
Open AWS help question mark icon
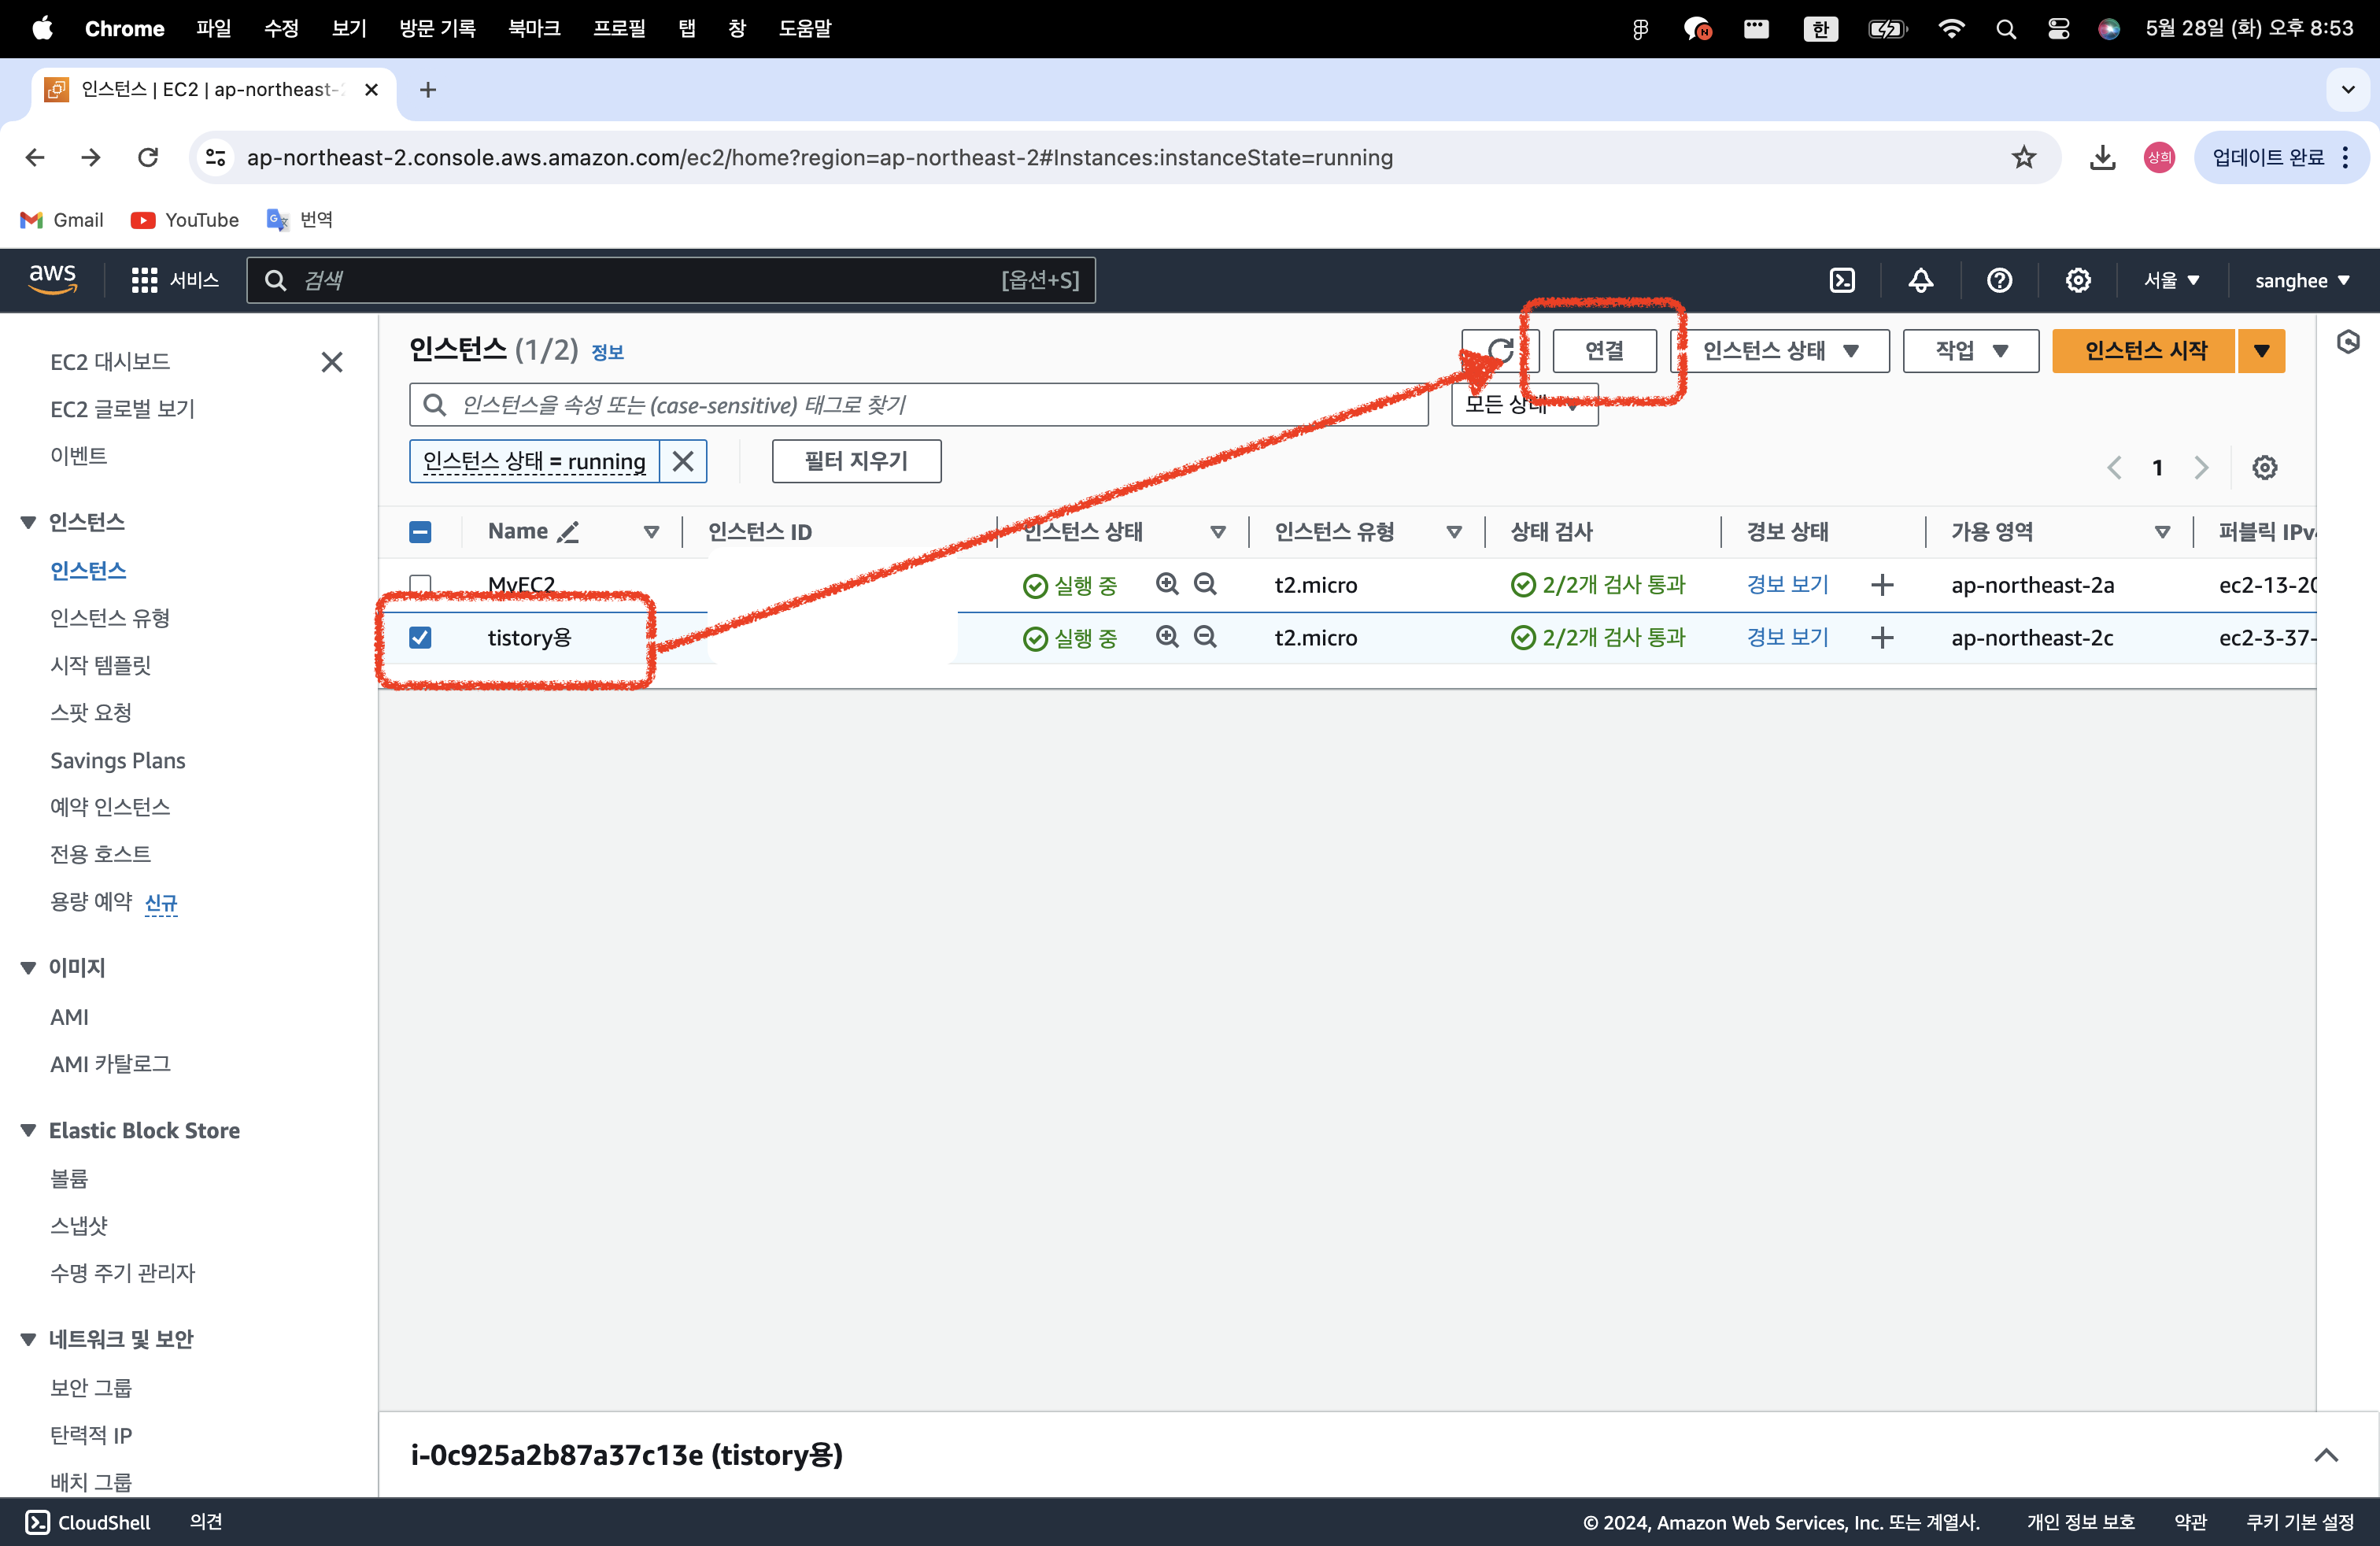tap(1999, 281)
